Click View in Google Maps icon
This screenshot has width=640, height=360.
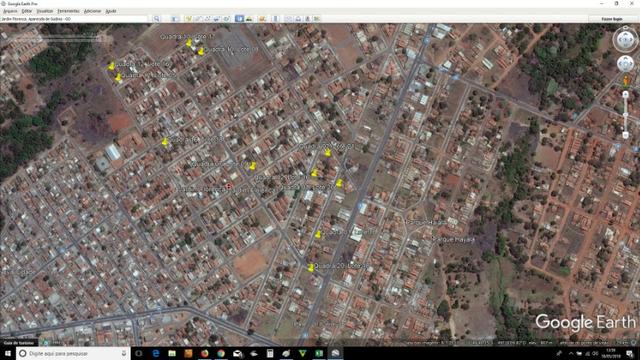click(x=317, y=19)
